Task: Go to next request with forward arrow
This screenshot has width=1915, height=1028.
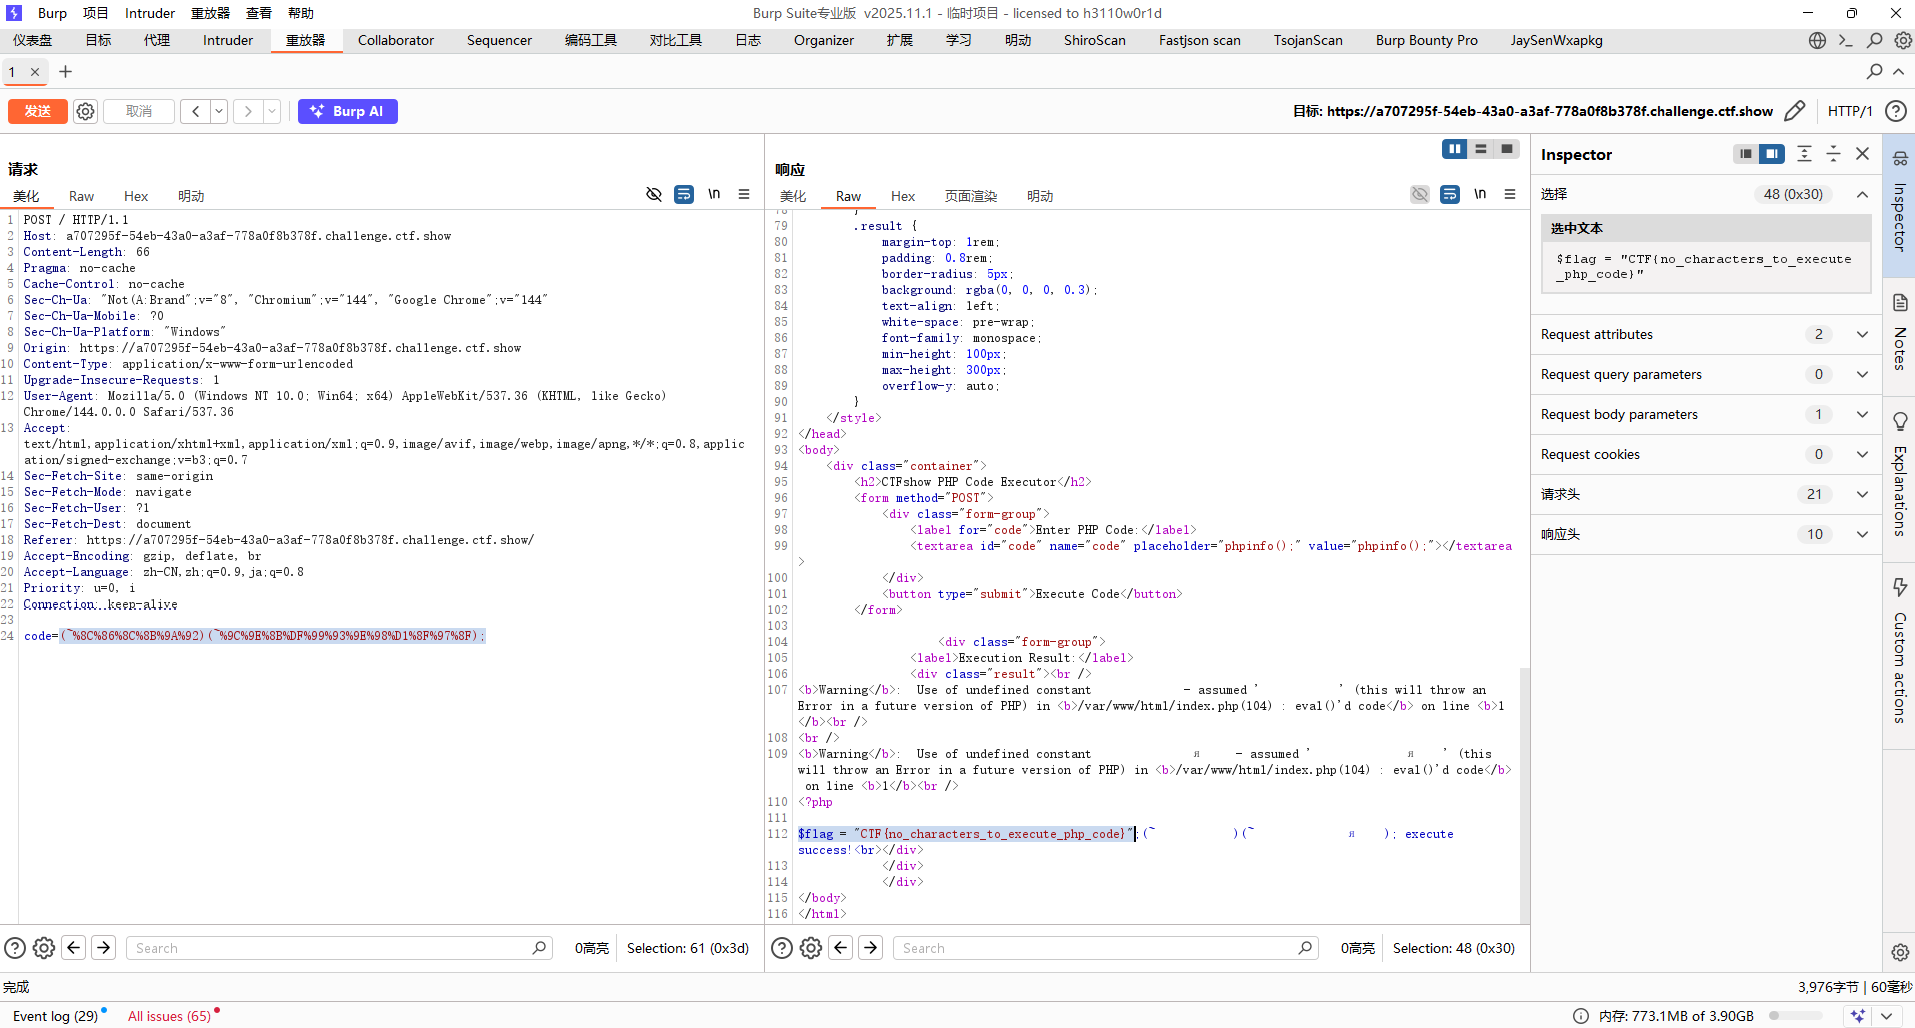Action: pos(248,111)
